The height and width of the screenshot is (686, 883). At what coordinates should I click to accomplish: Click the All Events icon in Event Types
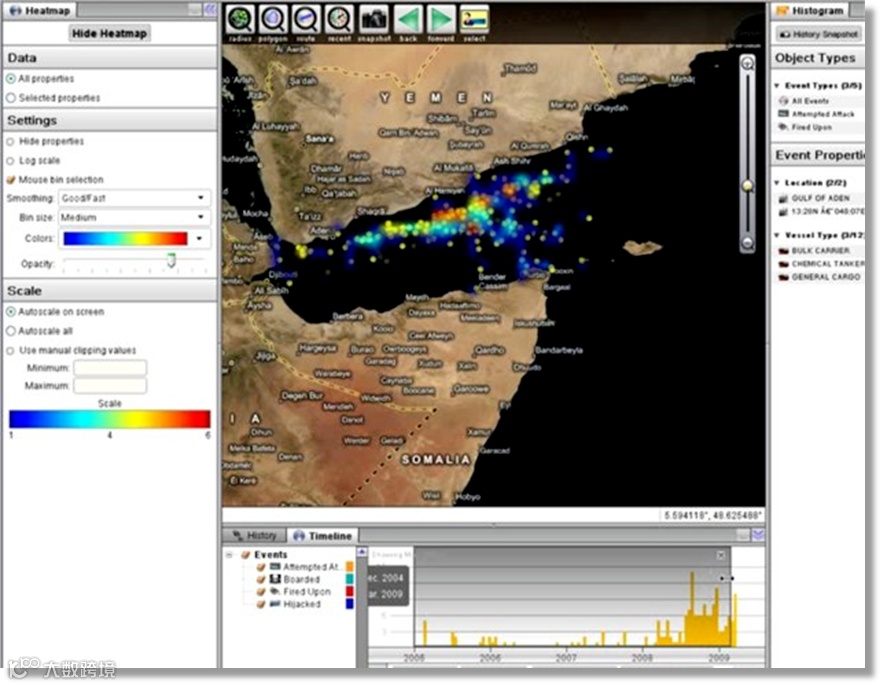coord(783,101)
